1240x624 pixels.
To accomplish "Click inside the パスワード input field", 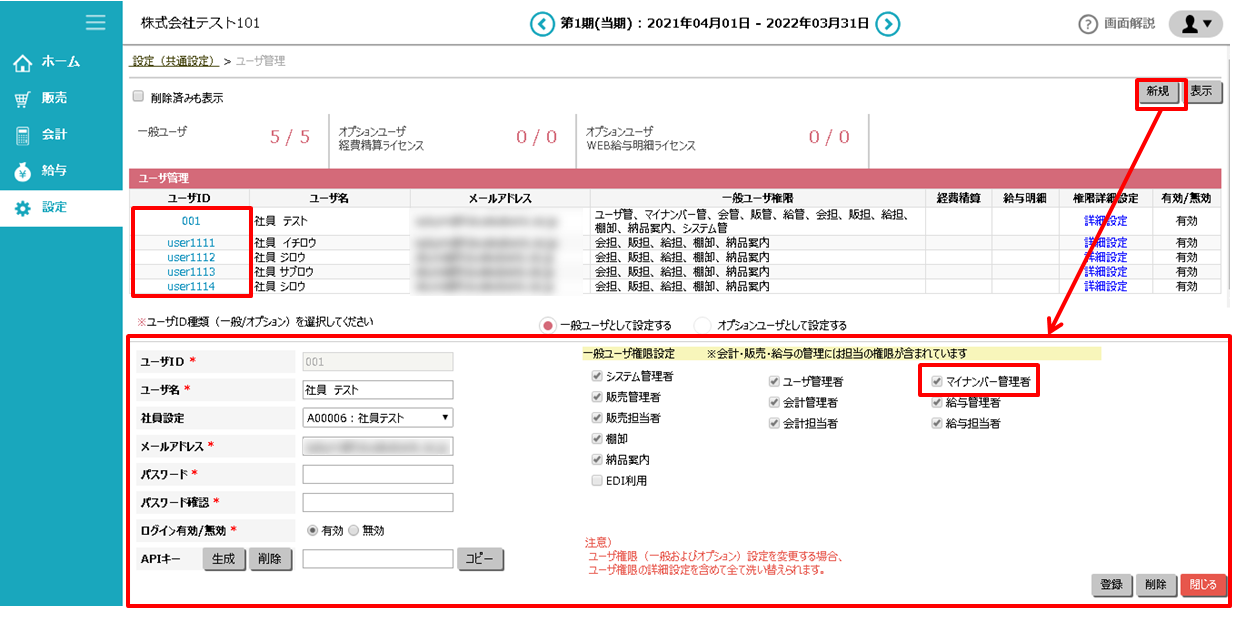I will tap(378, 474).
